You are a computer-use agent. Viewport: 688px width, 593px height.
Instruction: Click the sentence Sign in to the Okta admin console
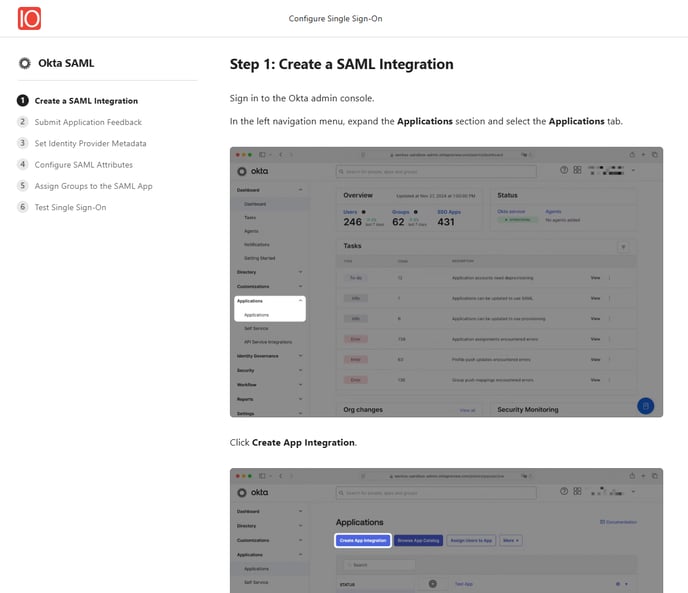pos(302,98)
